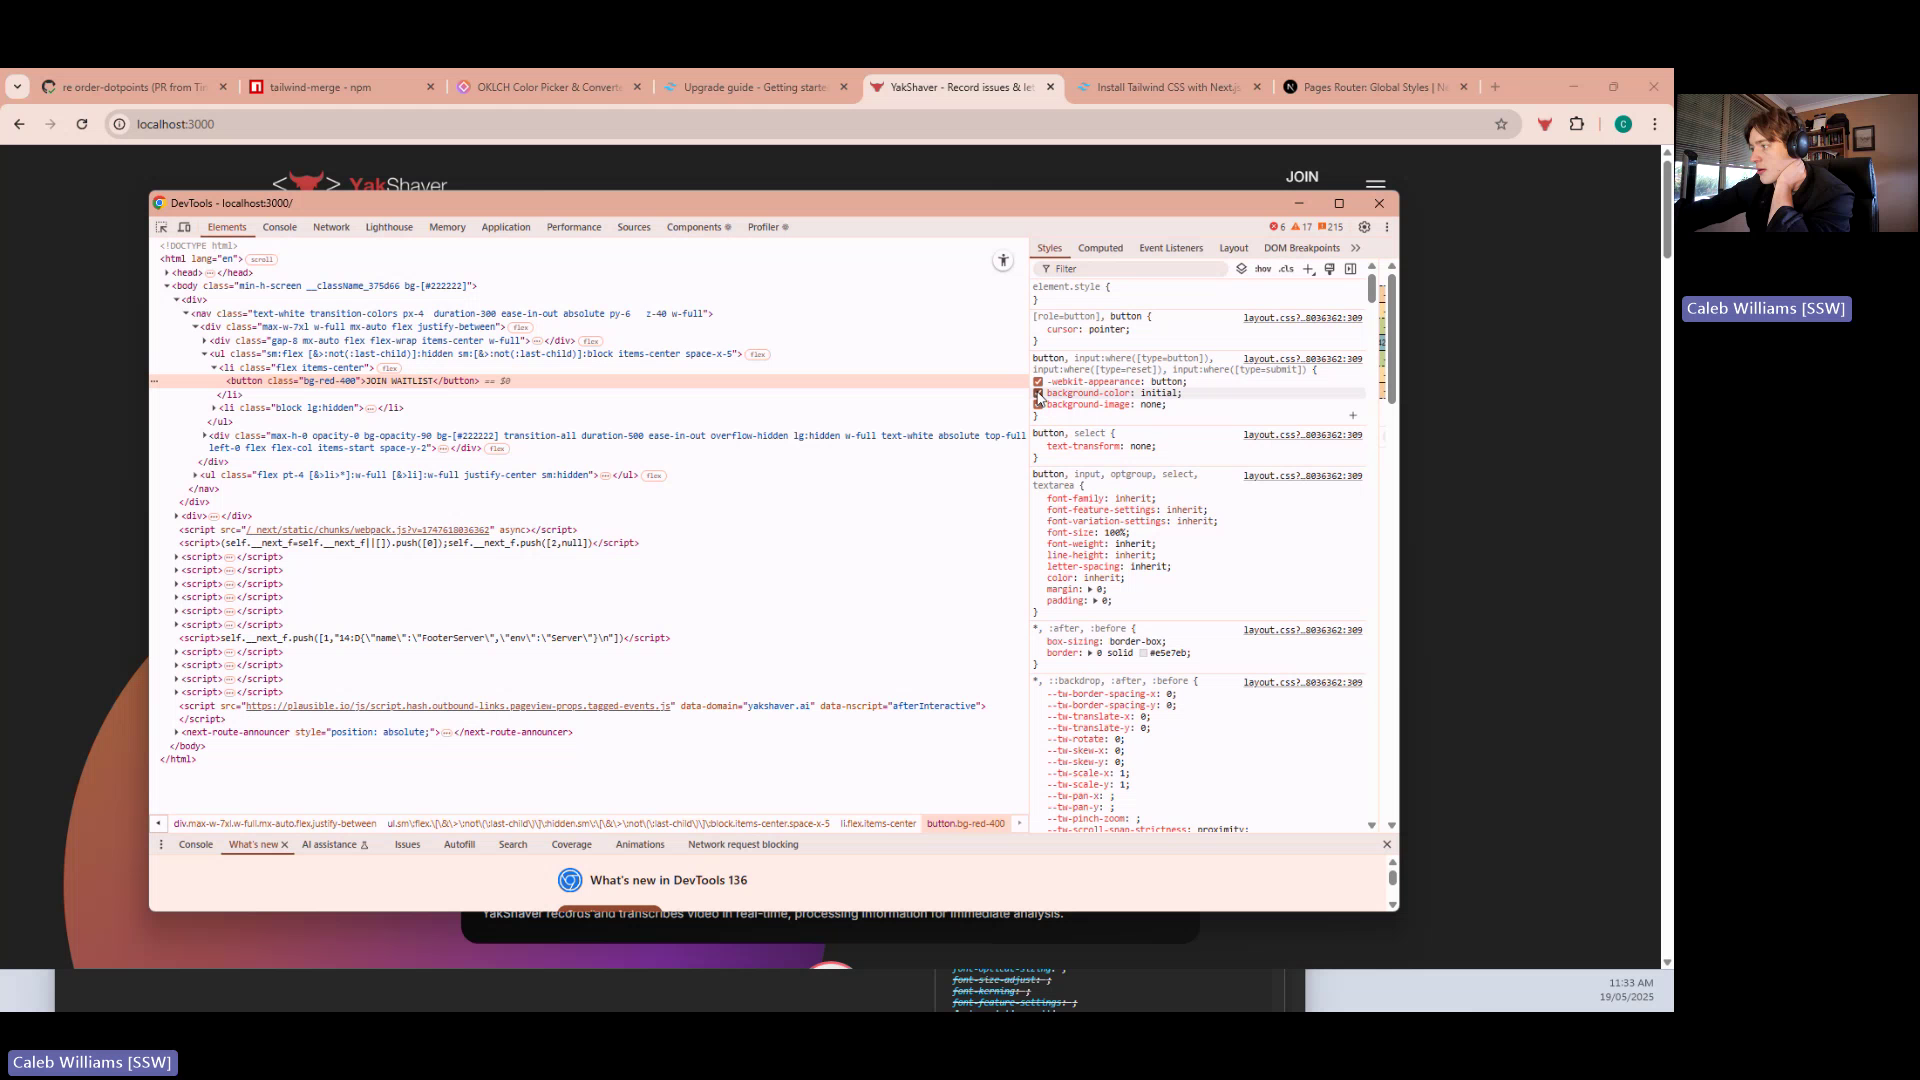Click the red errors count badge showing 6
Image resolution: width=1920 pixels, height=1080 pixels.
[x=1277, y=227]
